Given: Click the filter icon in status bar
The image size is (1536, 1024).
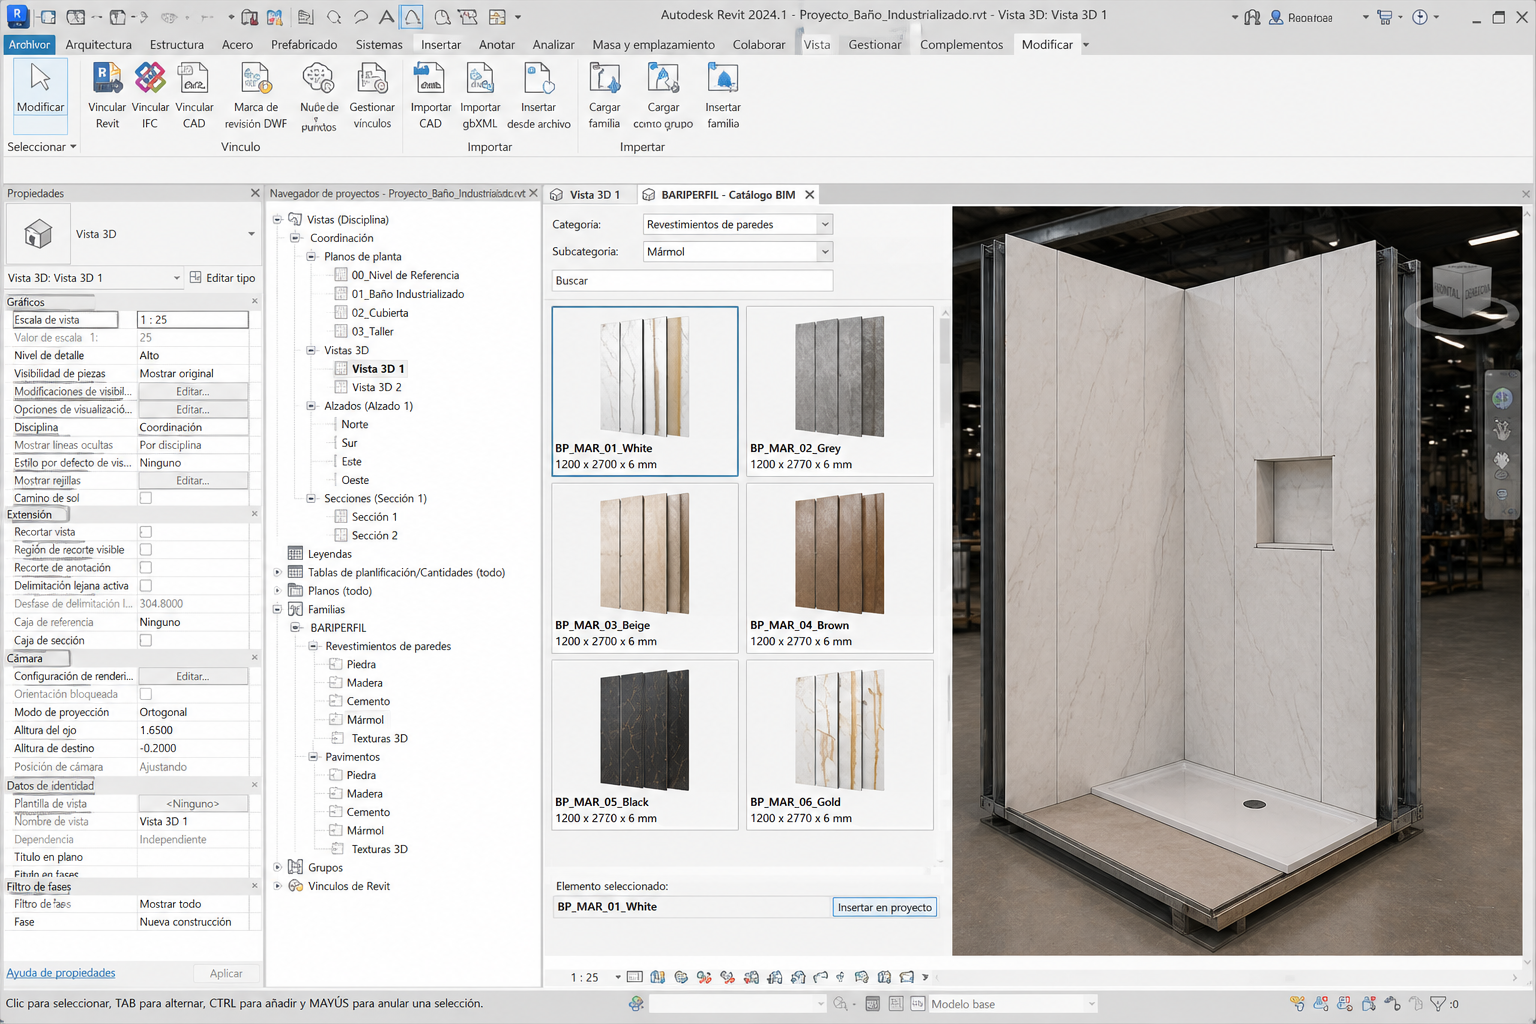Looking at the screenshot, I should tap(1438, 1003).
